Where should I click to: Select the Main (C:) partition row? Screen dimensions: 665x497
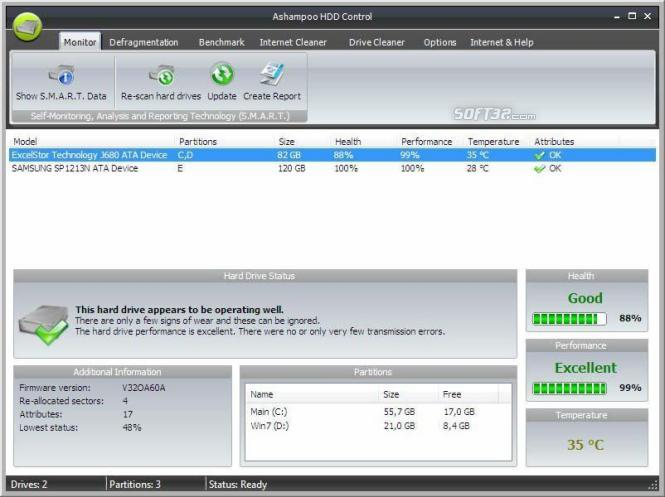click(378, 412)
